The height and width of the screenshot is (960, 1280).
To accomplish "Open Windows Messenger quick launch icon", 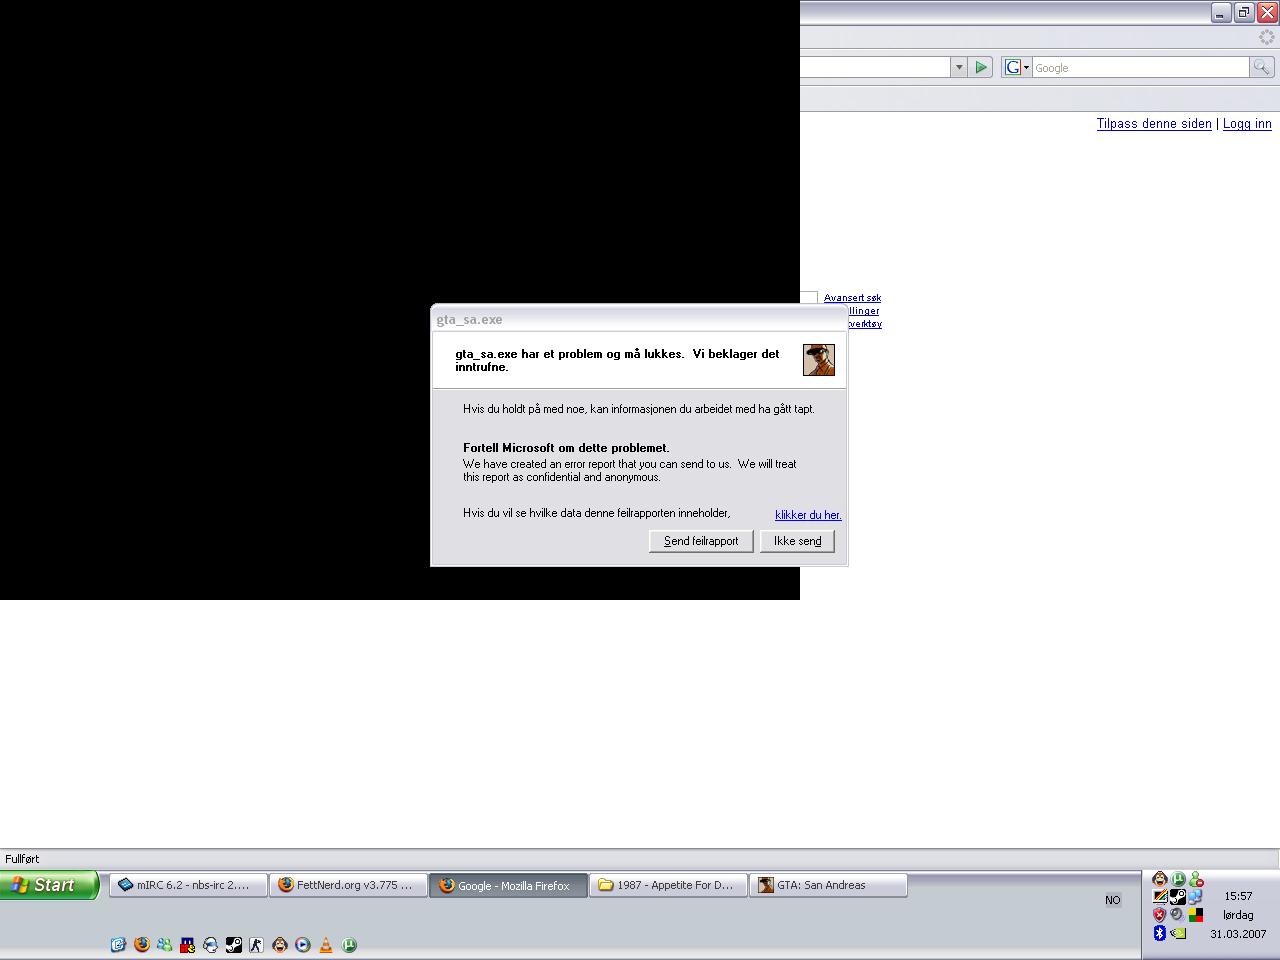I will pyautogui.click(x=164, y=944).
